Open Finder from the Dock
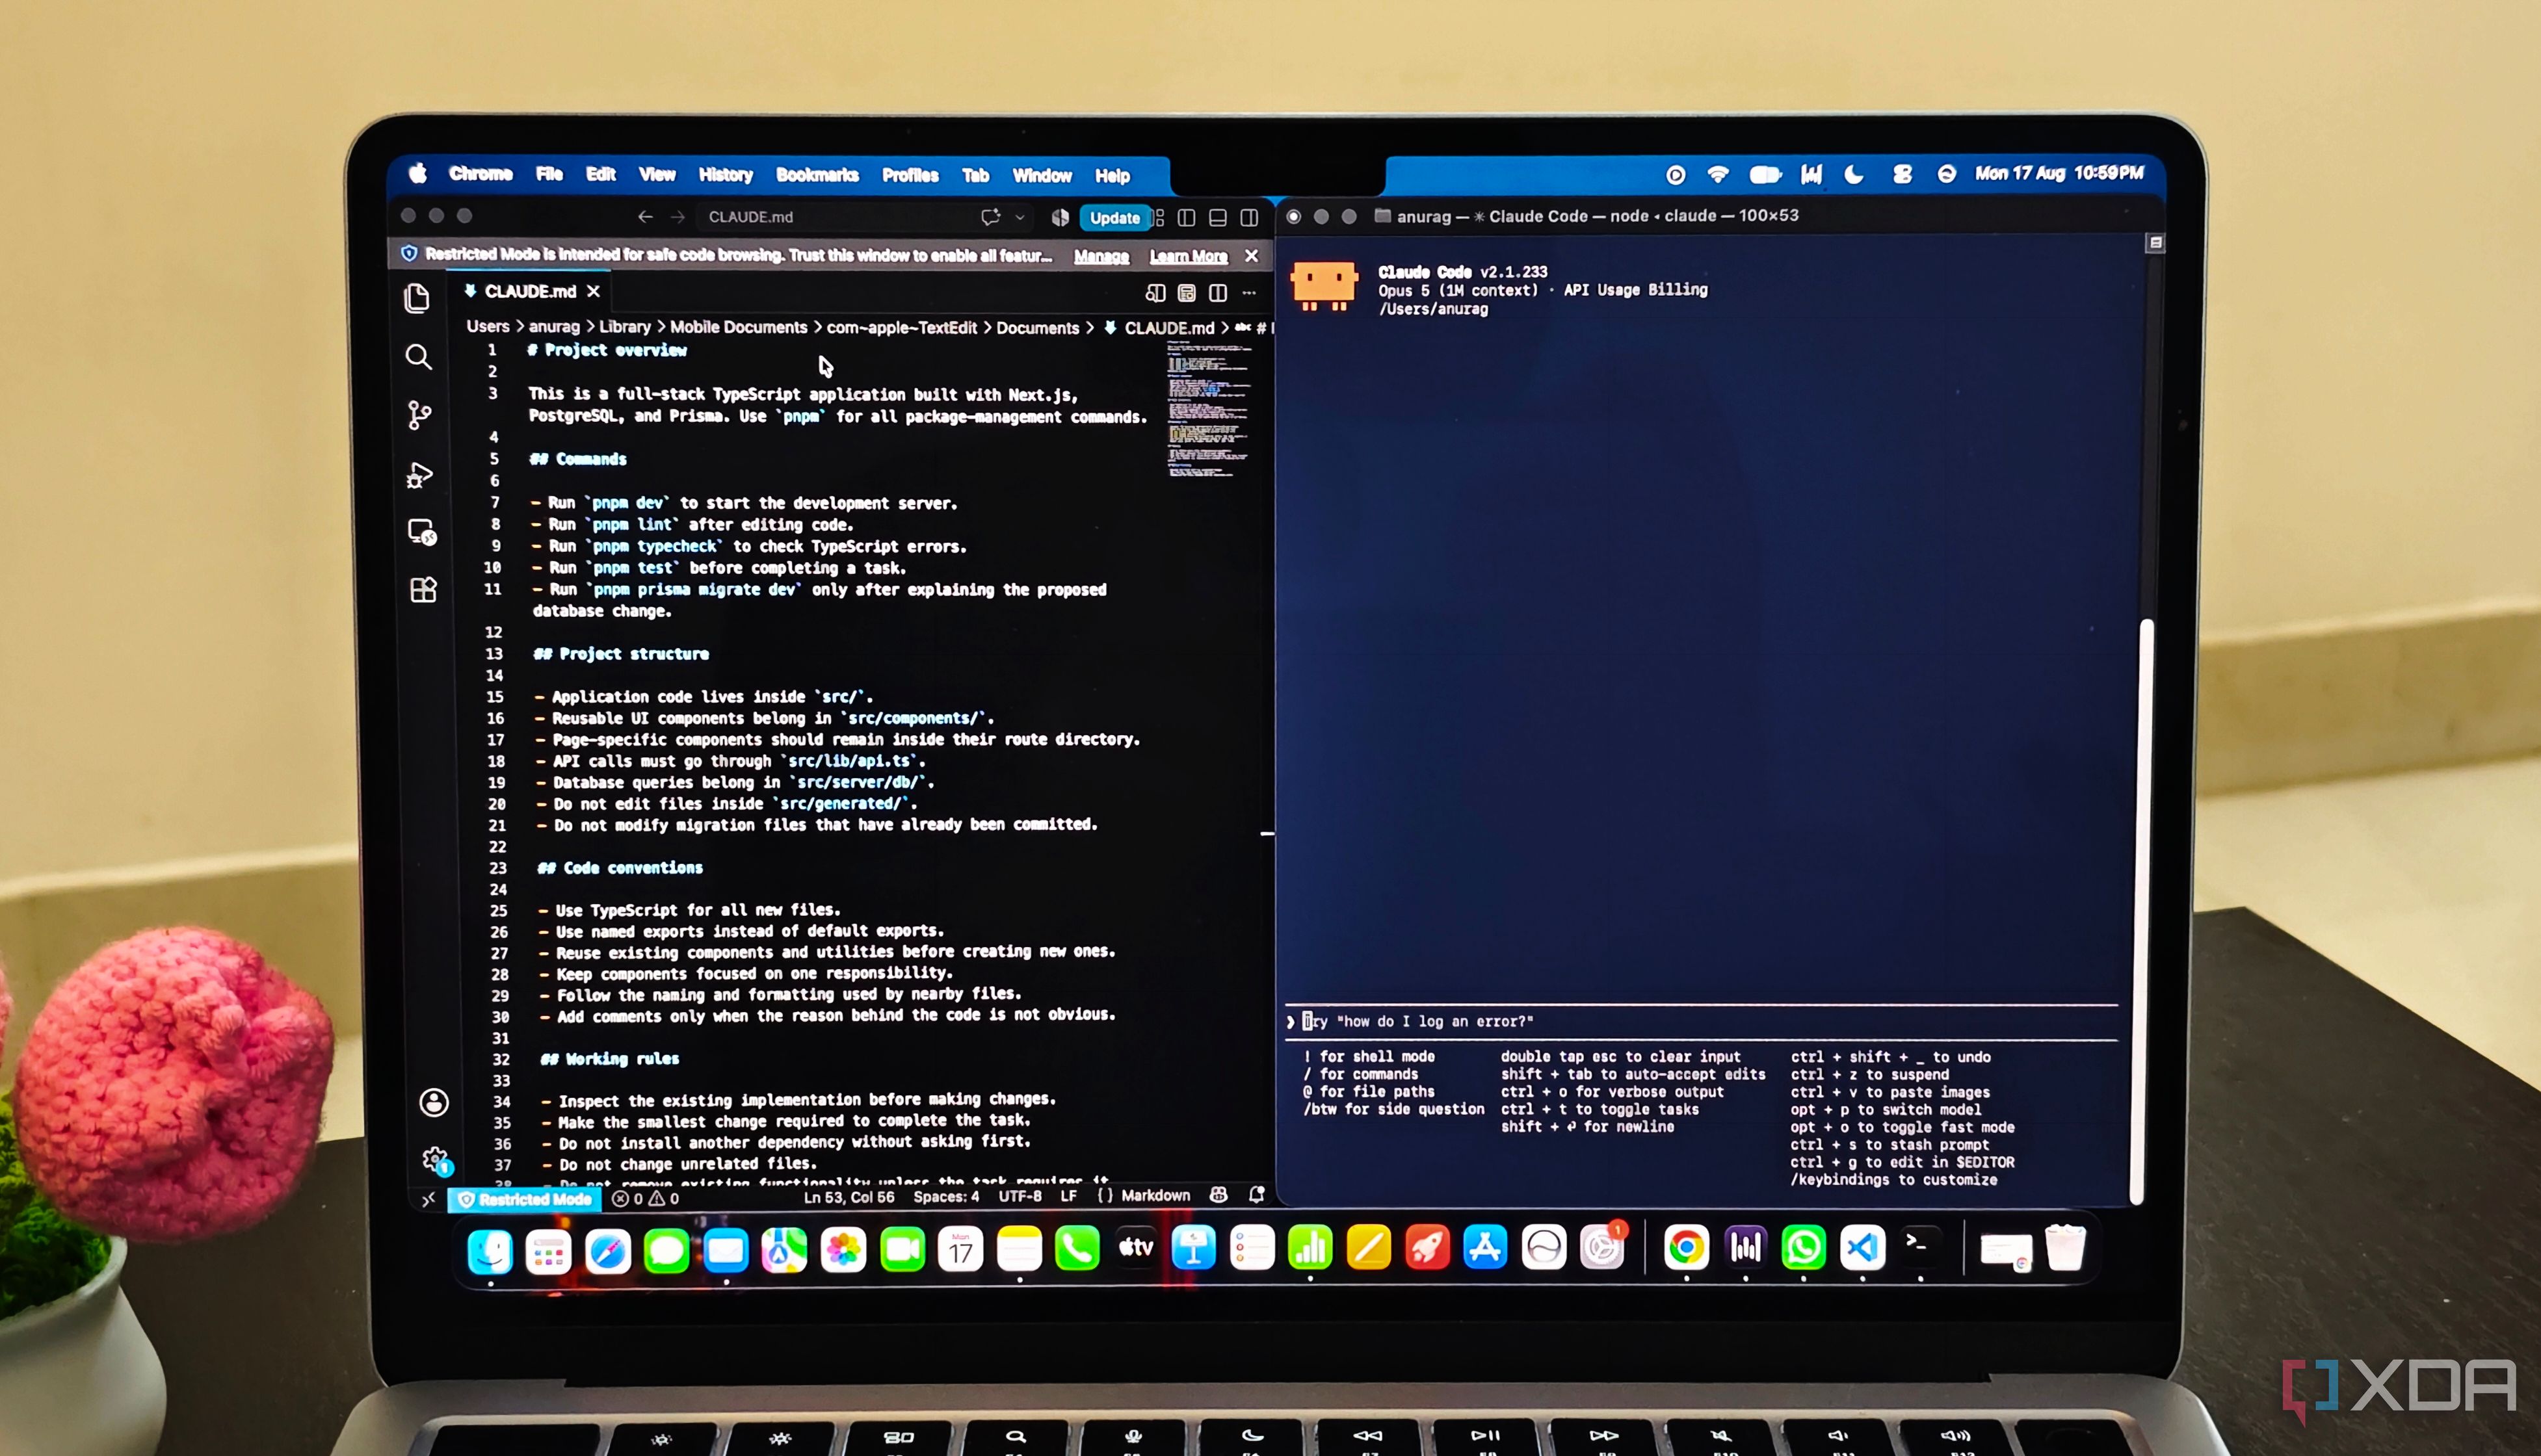 click(x=490, y=1251)
